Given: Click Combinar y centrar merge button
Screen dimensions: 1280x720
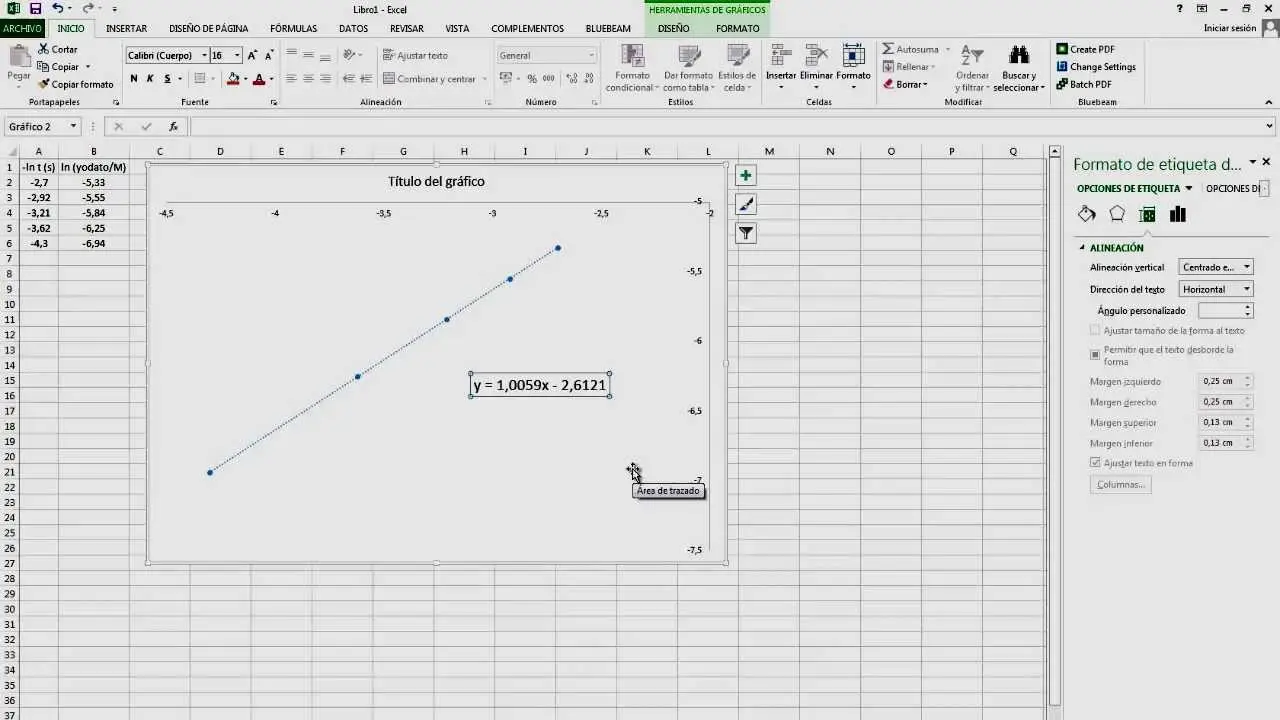Looking at the screenshot, I should click(430, 79).
